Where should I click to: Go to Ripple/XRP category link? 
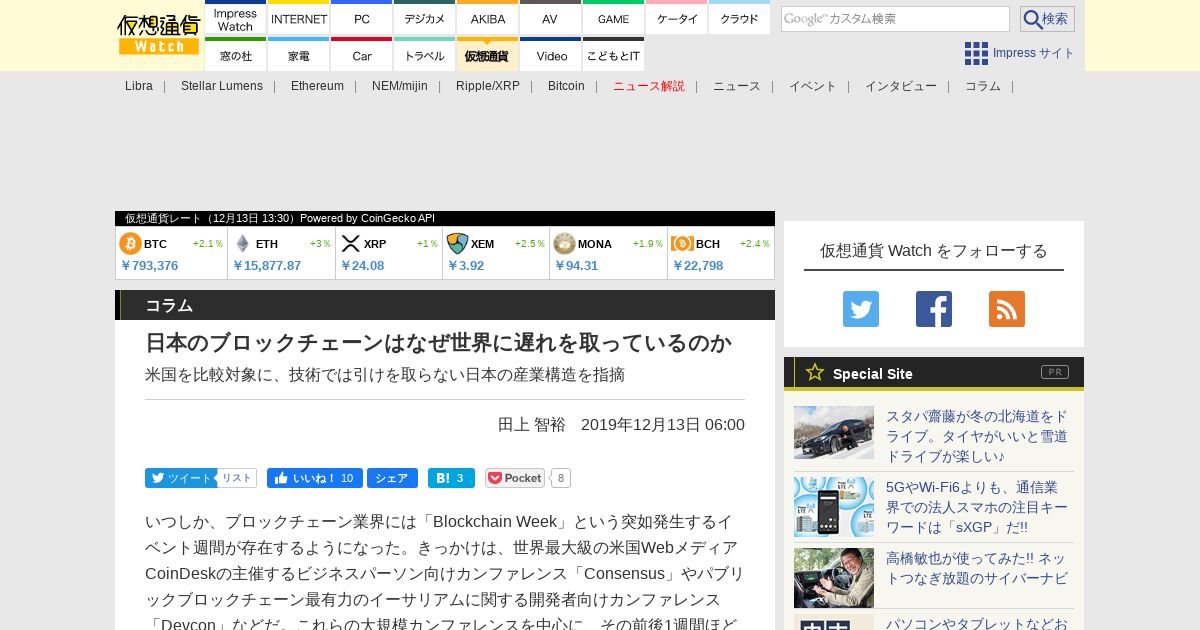pos(488,86)
